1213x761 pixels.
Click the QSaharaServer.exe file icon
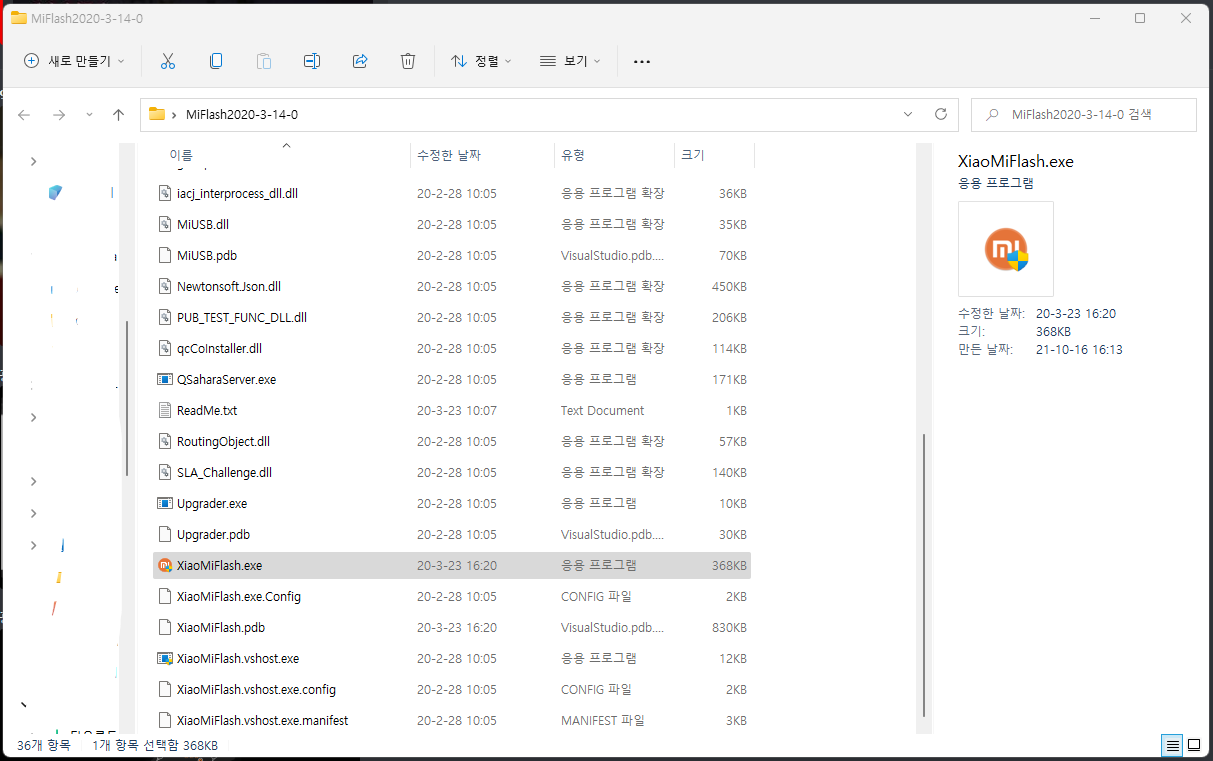click(x=166, y=379)
